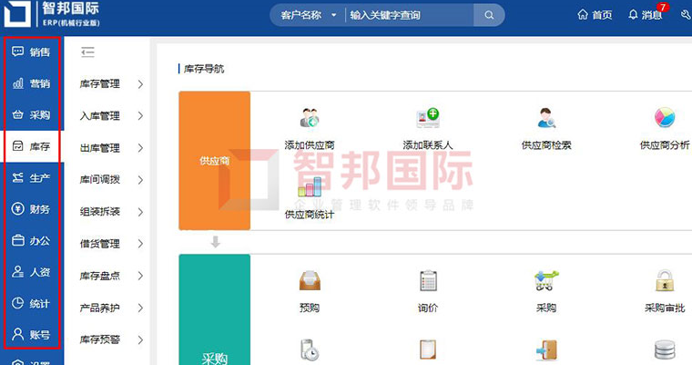
Task: Select the 库存 inventory sidebar module
Action: 31,146
